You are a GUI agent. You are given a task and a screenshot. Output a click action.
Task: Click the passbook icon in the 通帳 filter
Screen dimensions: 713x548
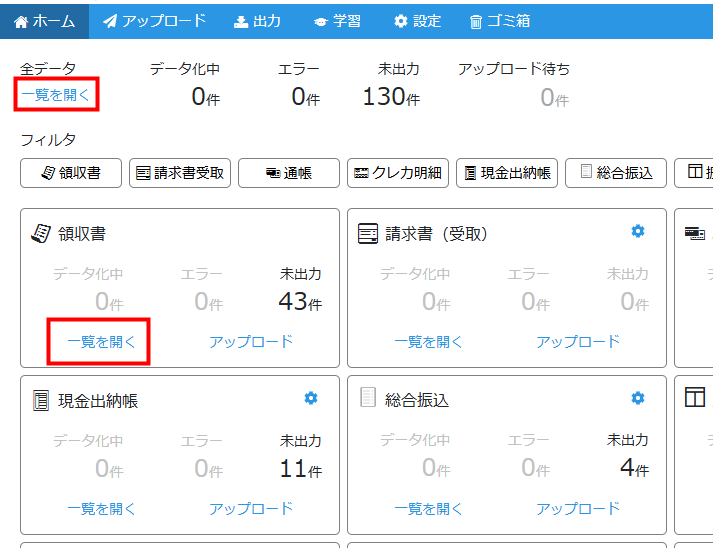(273, 173)
